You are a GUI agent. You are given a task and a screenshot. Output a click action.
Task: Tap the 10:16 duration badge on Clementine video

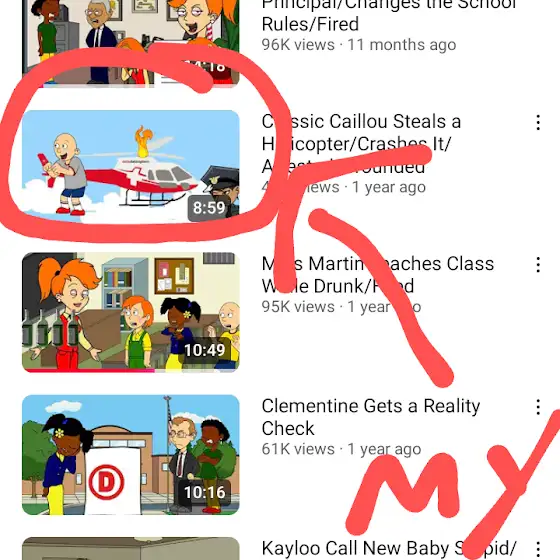pos(205,492)
